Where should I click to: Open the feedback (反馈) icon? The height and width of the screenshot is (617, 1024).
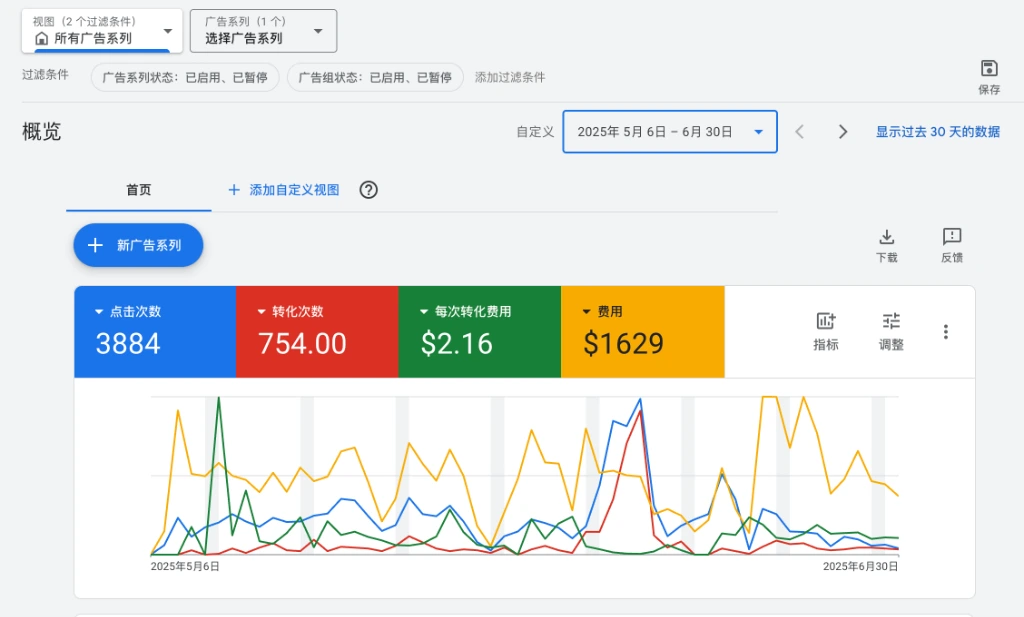tap(952, 236)
